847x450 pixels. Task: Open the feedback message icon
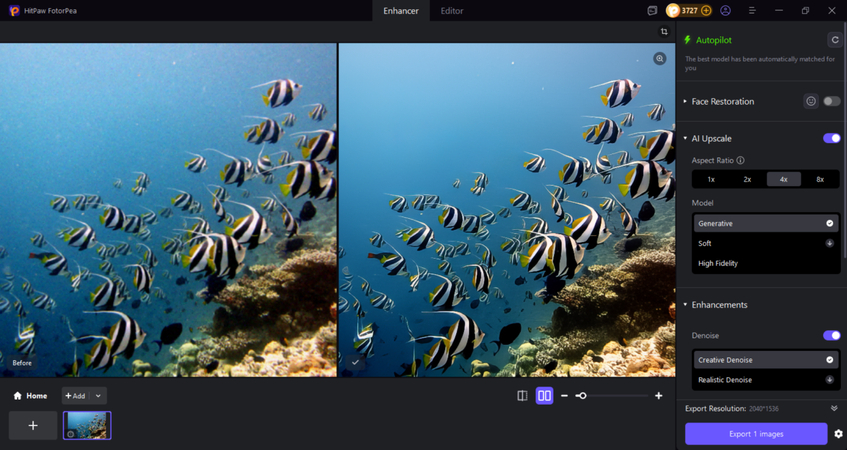pyautogui.click(x=653, y=10)
